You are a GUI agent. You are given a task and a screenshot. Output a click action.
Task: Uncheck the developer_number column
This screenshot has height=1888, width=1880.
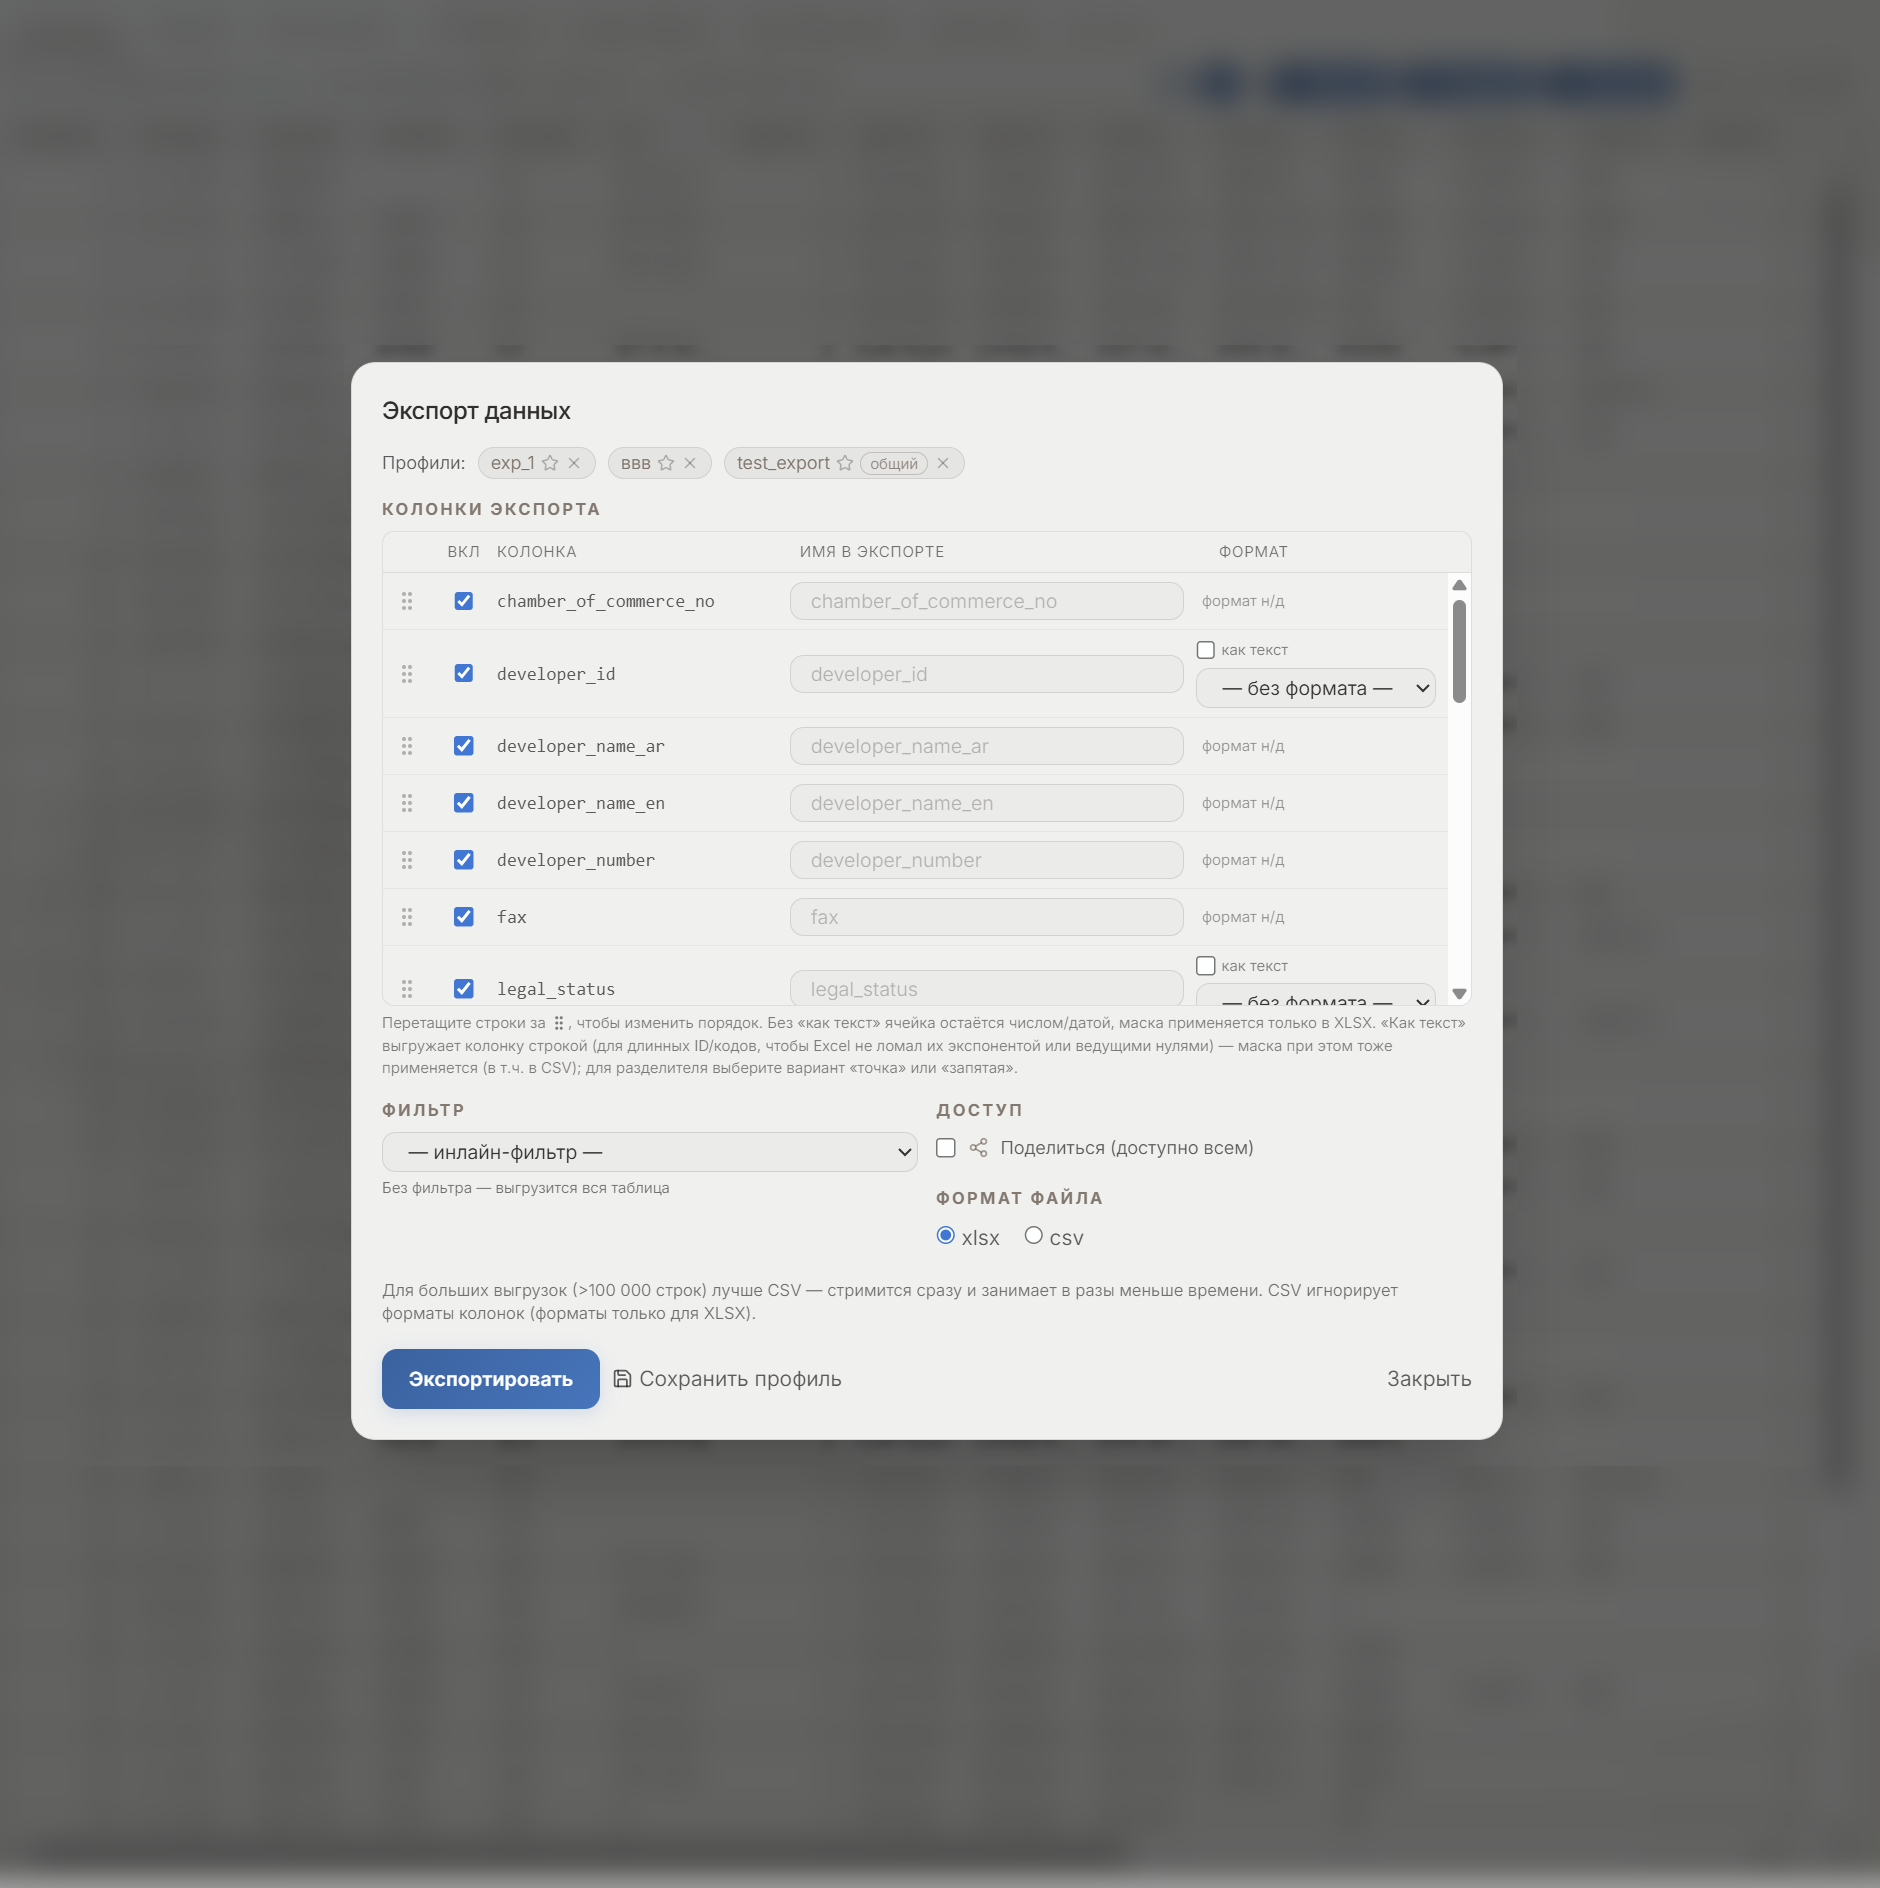[464, 860]
